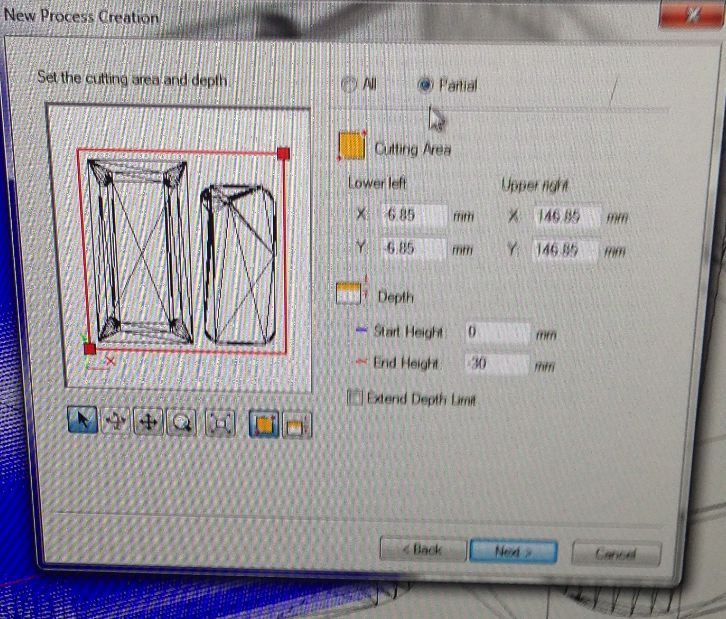The height and width of the screenshot is (619, 726).
Task: Select the arrow pointer tool
Action: pos(82,419)
